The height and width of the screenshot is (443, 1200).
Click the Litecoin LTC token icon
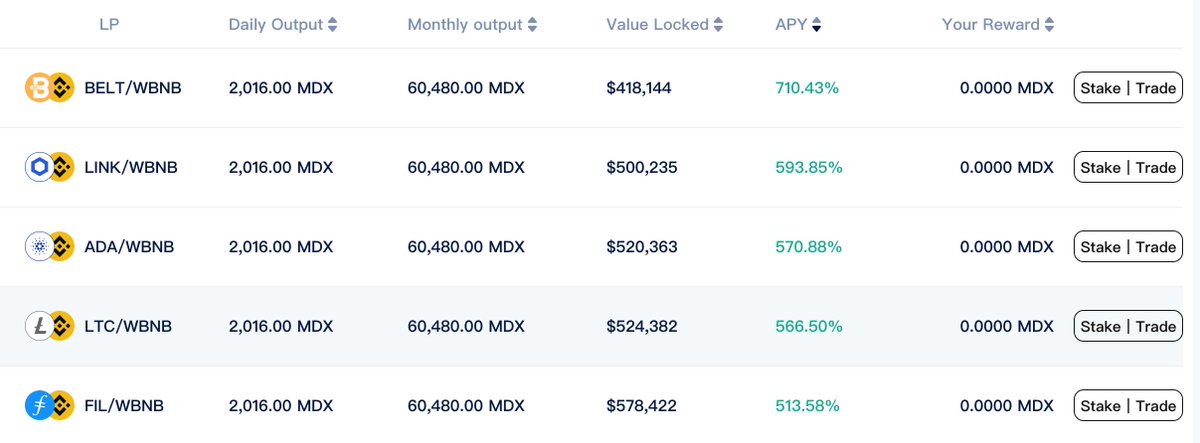(38, 326)
